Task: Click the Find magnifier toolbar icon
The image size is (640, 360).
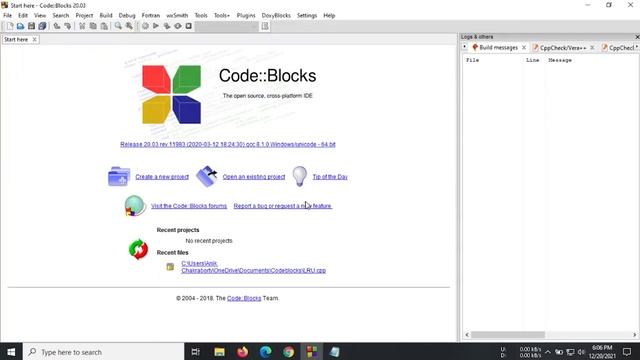Action: click(x=118, y=26)
